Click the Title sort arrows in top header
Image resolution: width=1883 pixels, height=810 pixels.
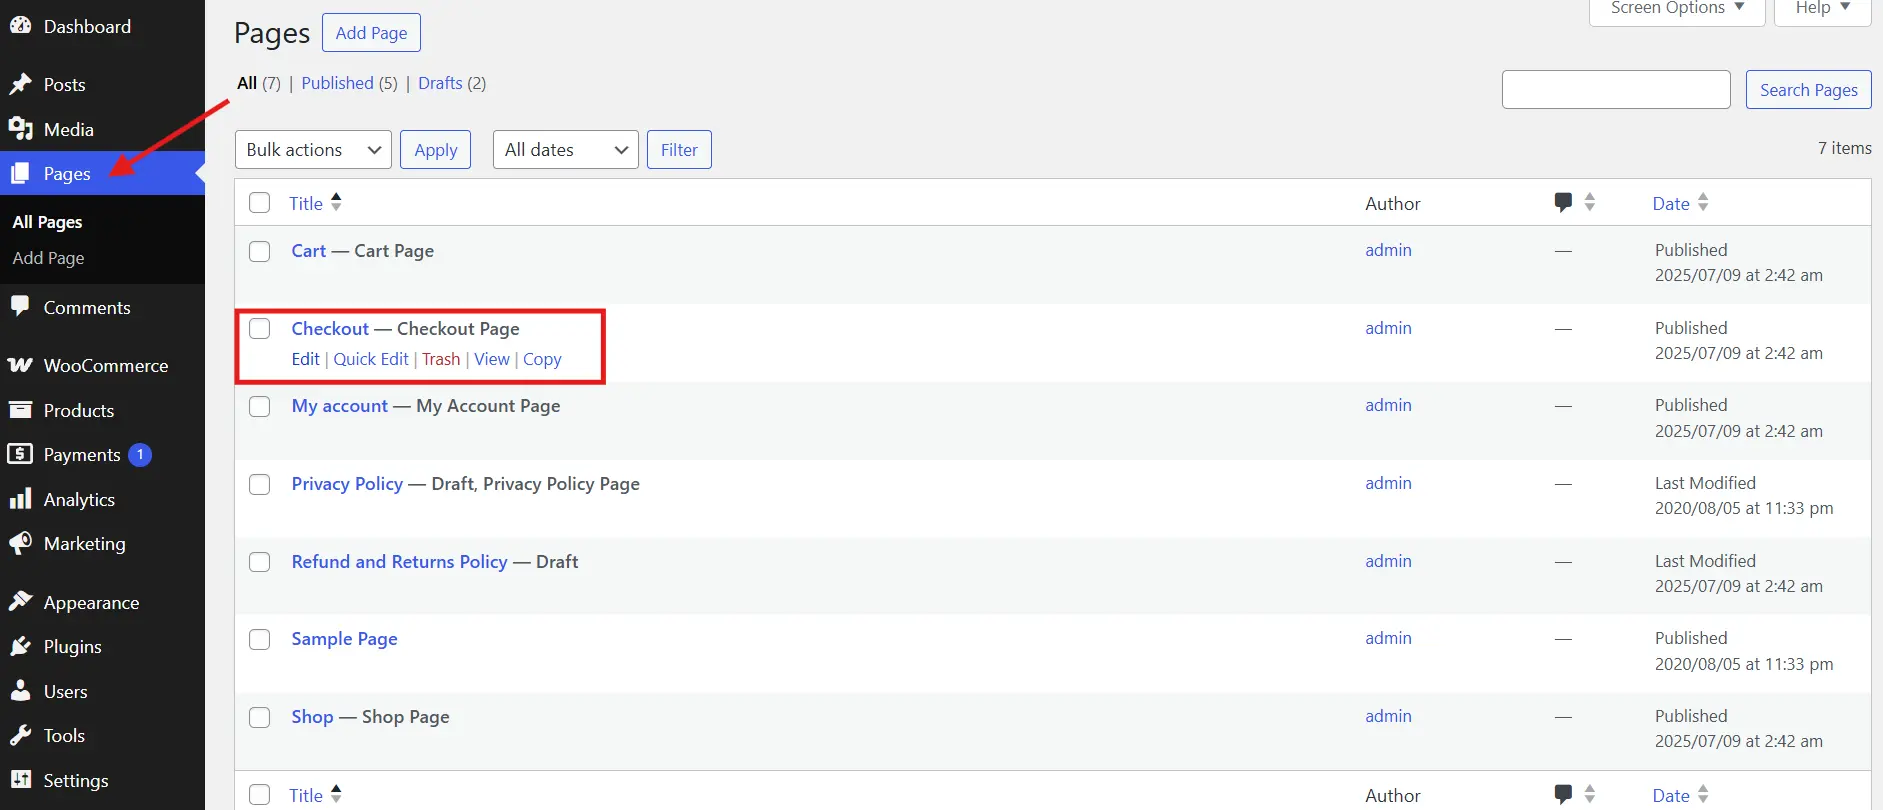[336, 202]
